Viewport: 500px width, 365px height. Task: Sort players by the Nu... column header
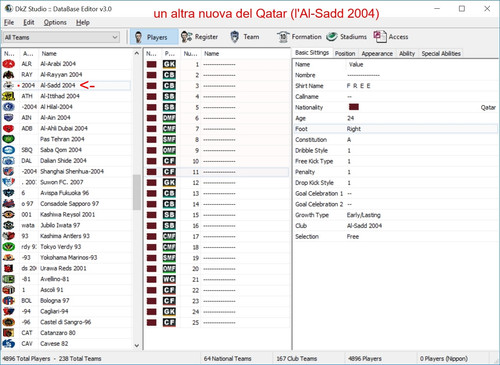191,53
